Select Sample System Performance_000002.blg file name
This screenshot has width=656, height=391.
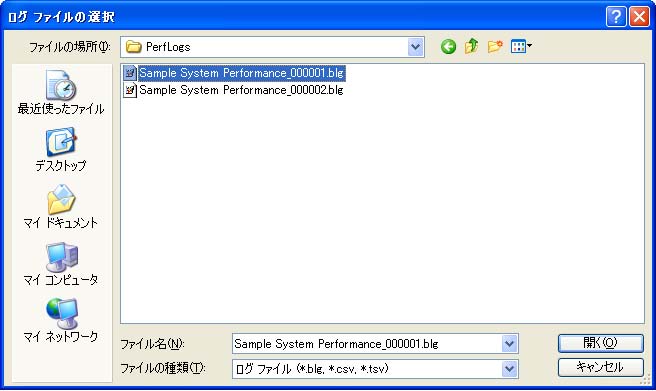(x=241, y=89)
